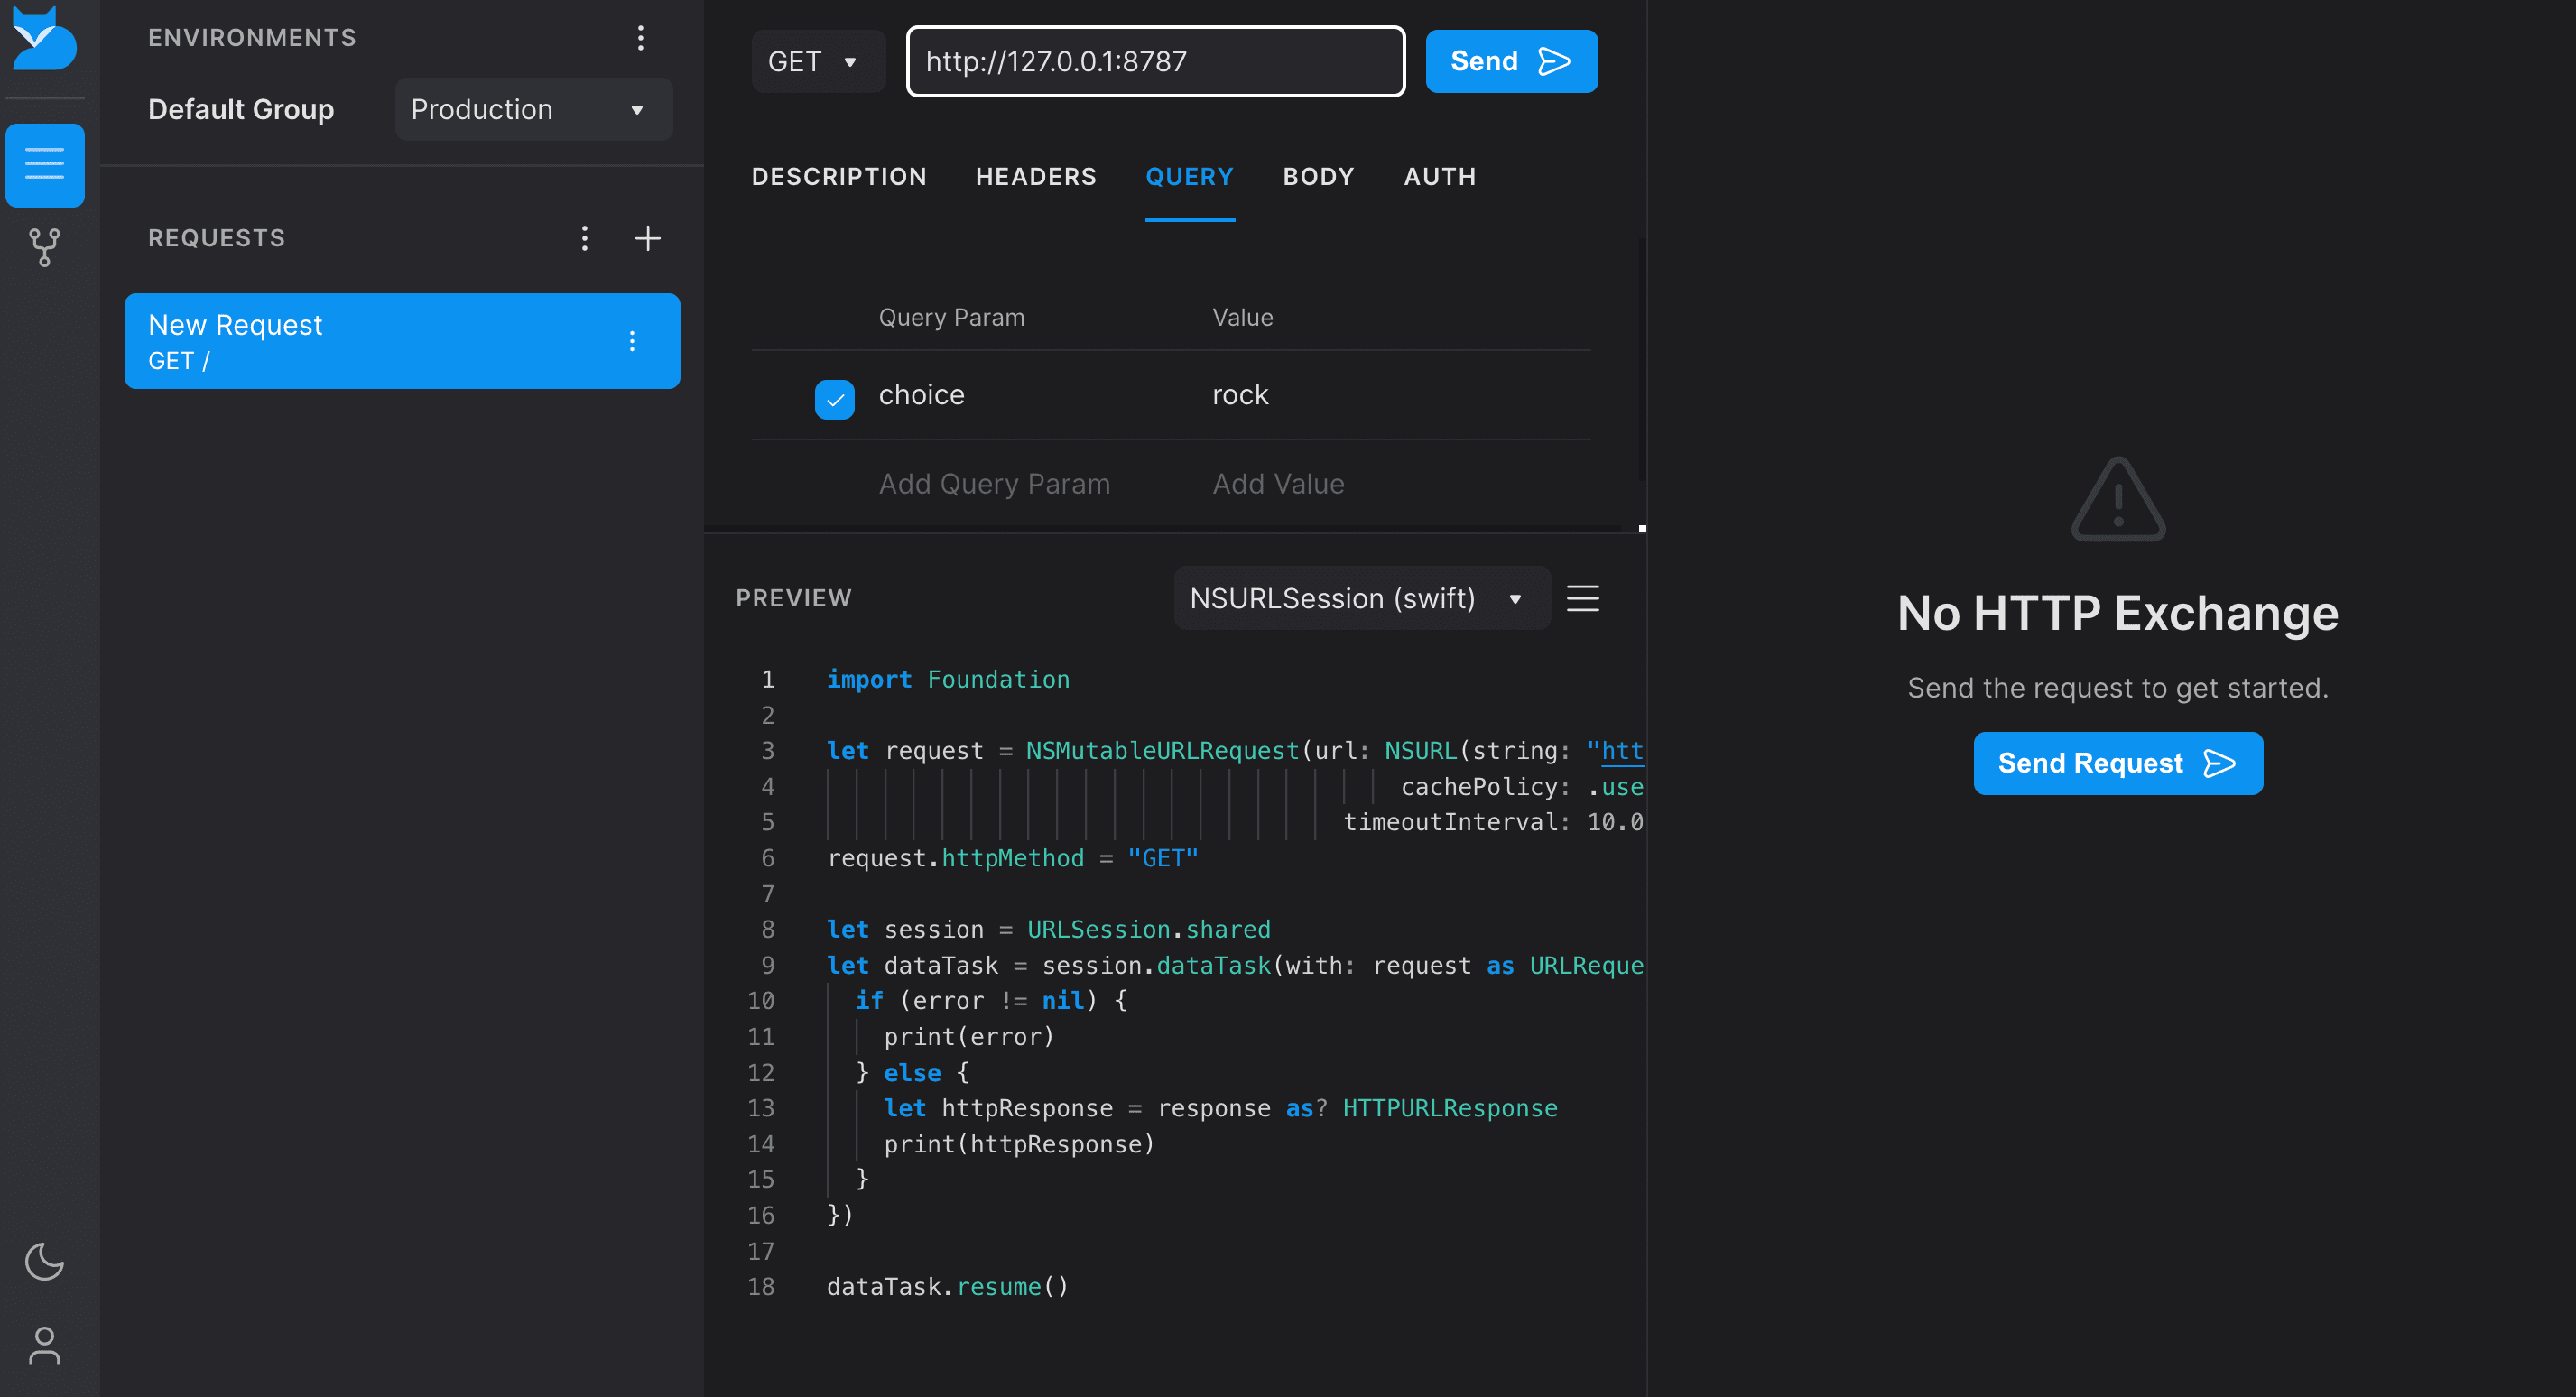Edit the 'choice' param name
The width and height of the screenshot is (2576, 1397).
921,395
